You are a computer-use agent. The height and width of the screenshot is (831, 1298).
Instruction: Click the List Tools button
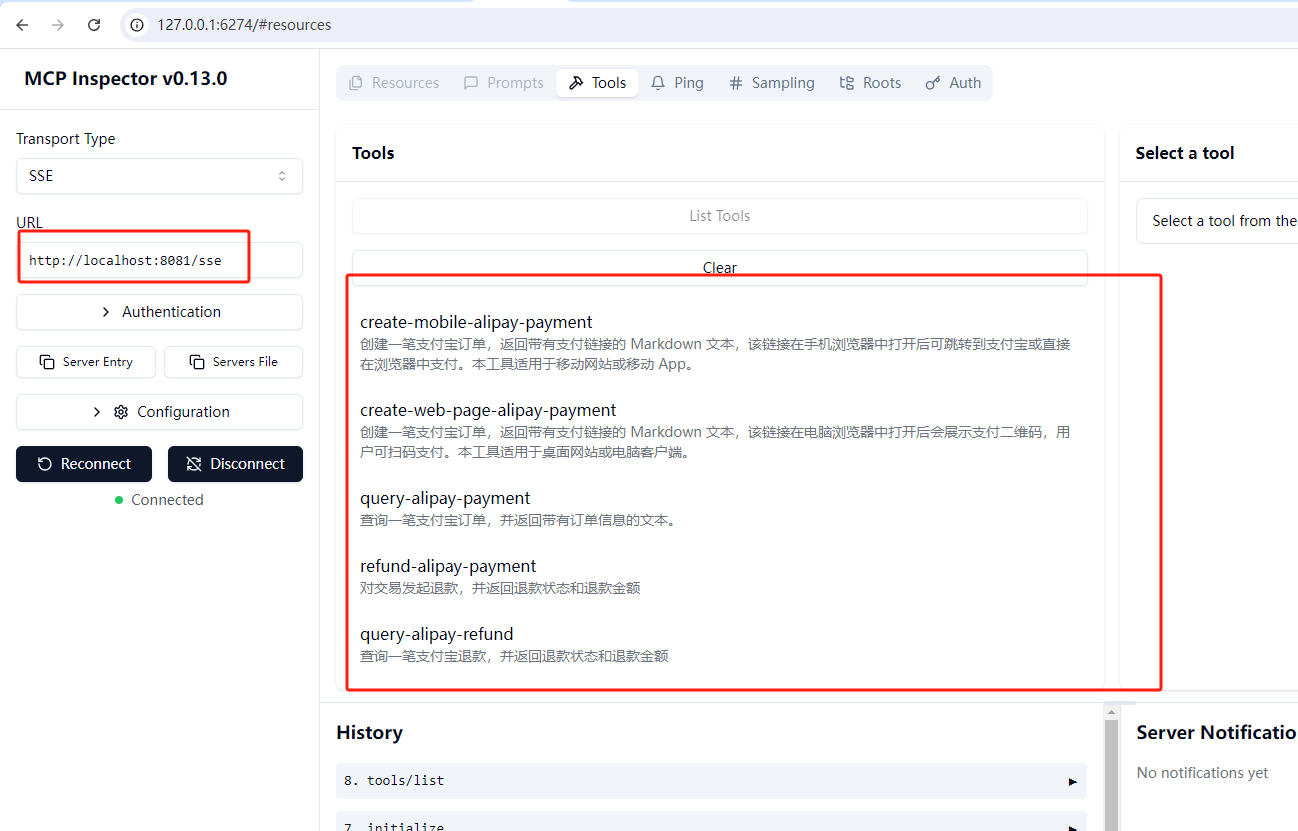click(719, 216)
